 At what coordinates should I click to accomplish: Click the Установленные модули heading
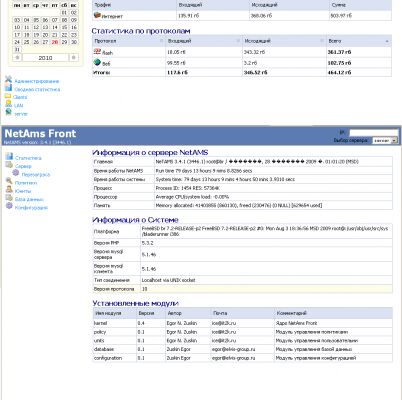pos(135,303)
